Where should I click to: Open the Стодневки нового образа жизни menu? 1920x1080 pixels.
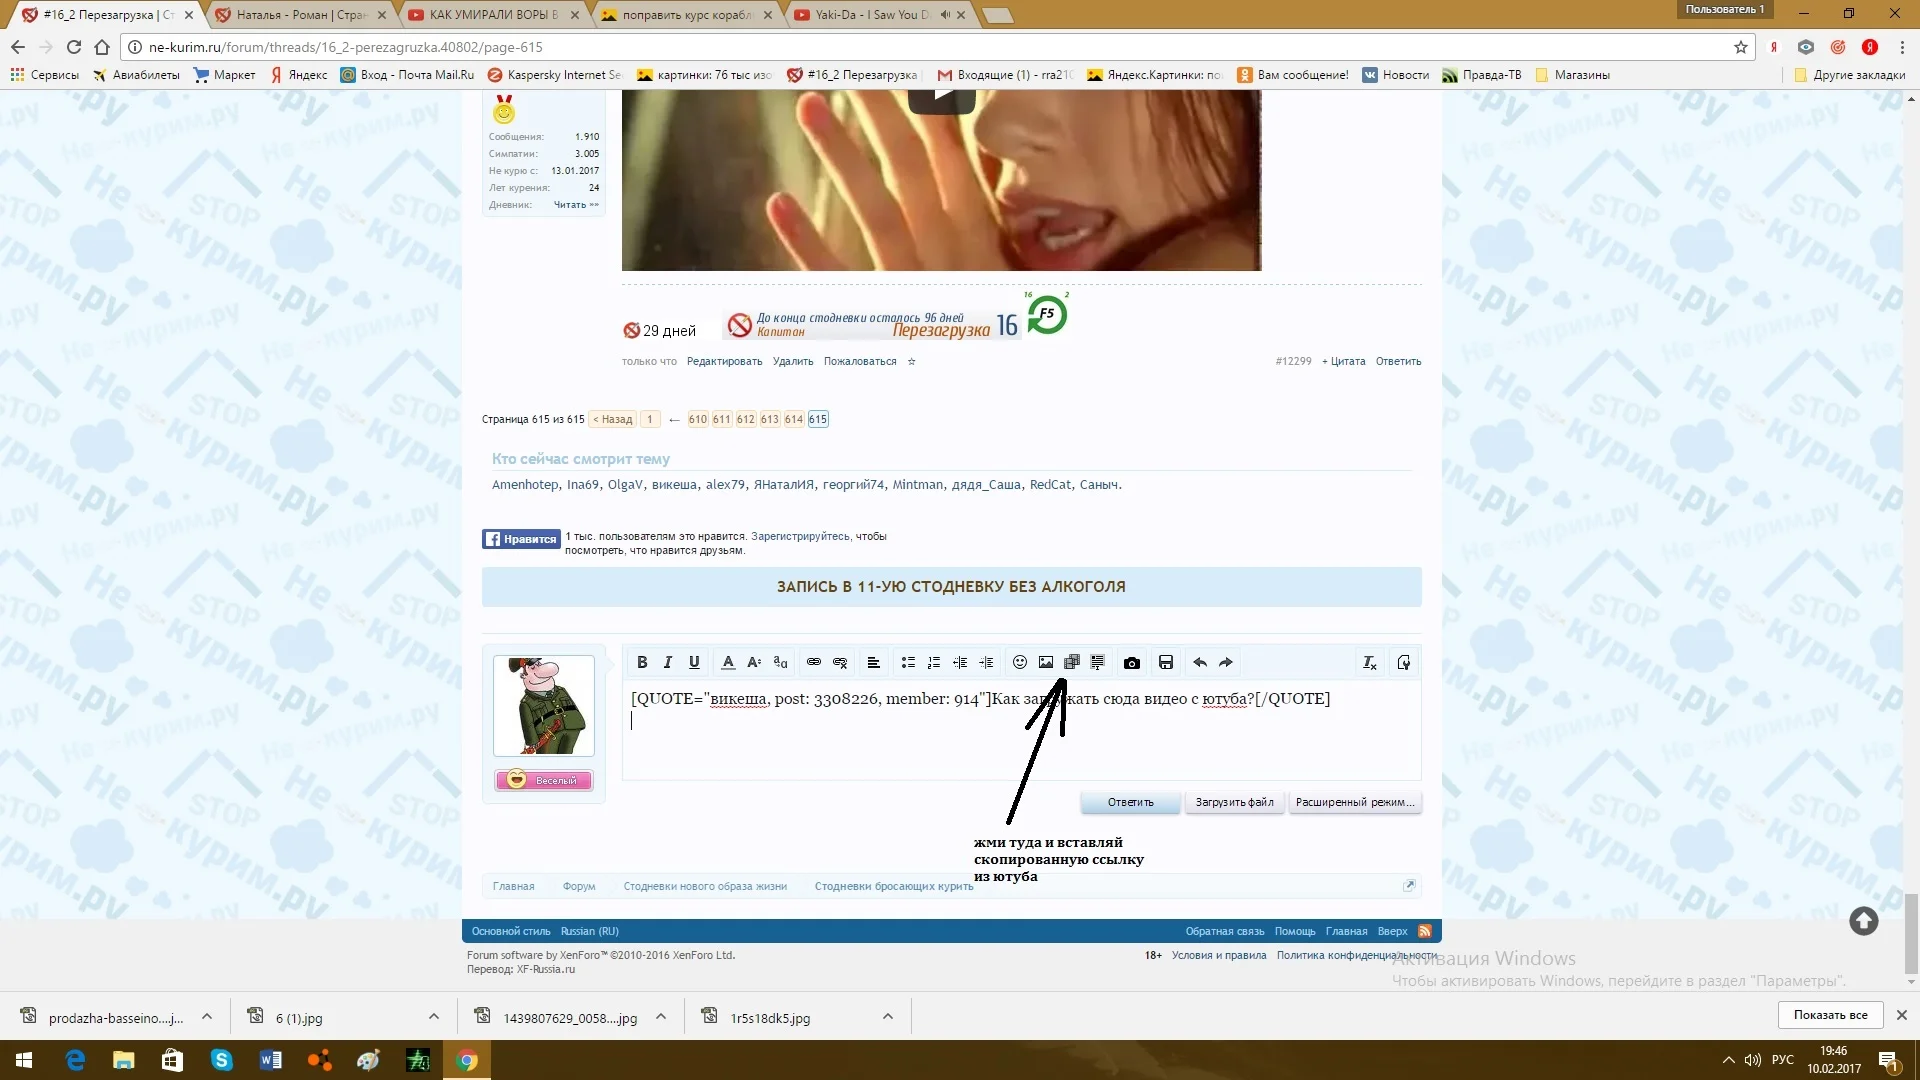(x=705, y=886)
